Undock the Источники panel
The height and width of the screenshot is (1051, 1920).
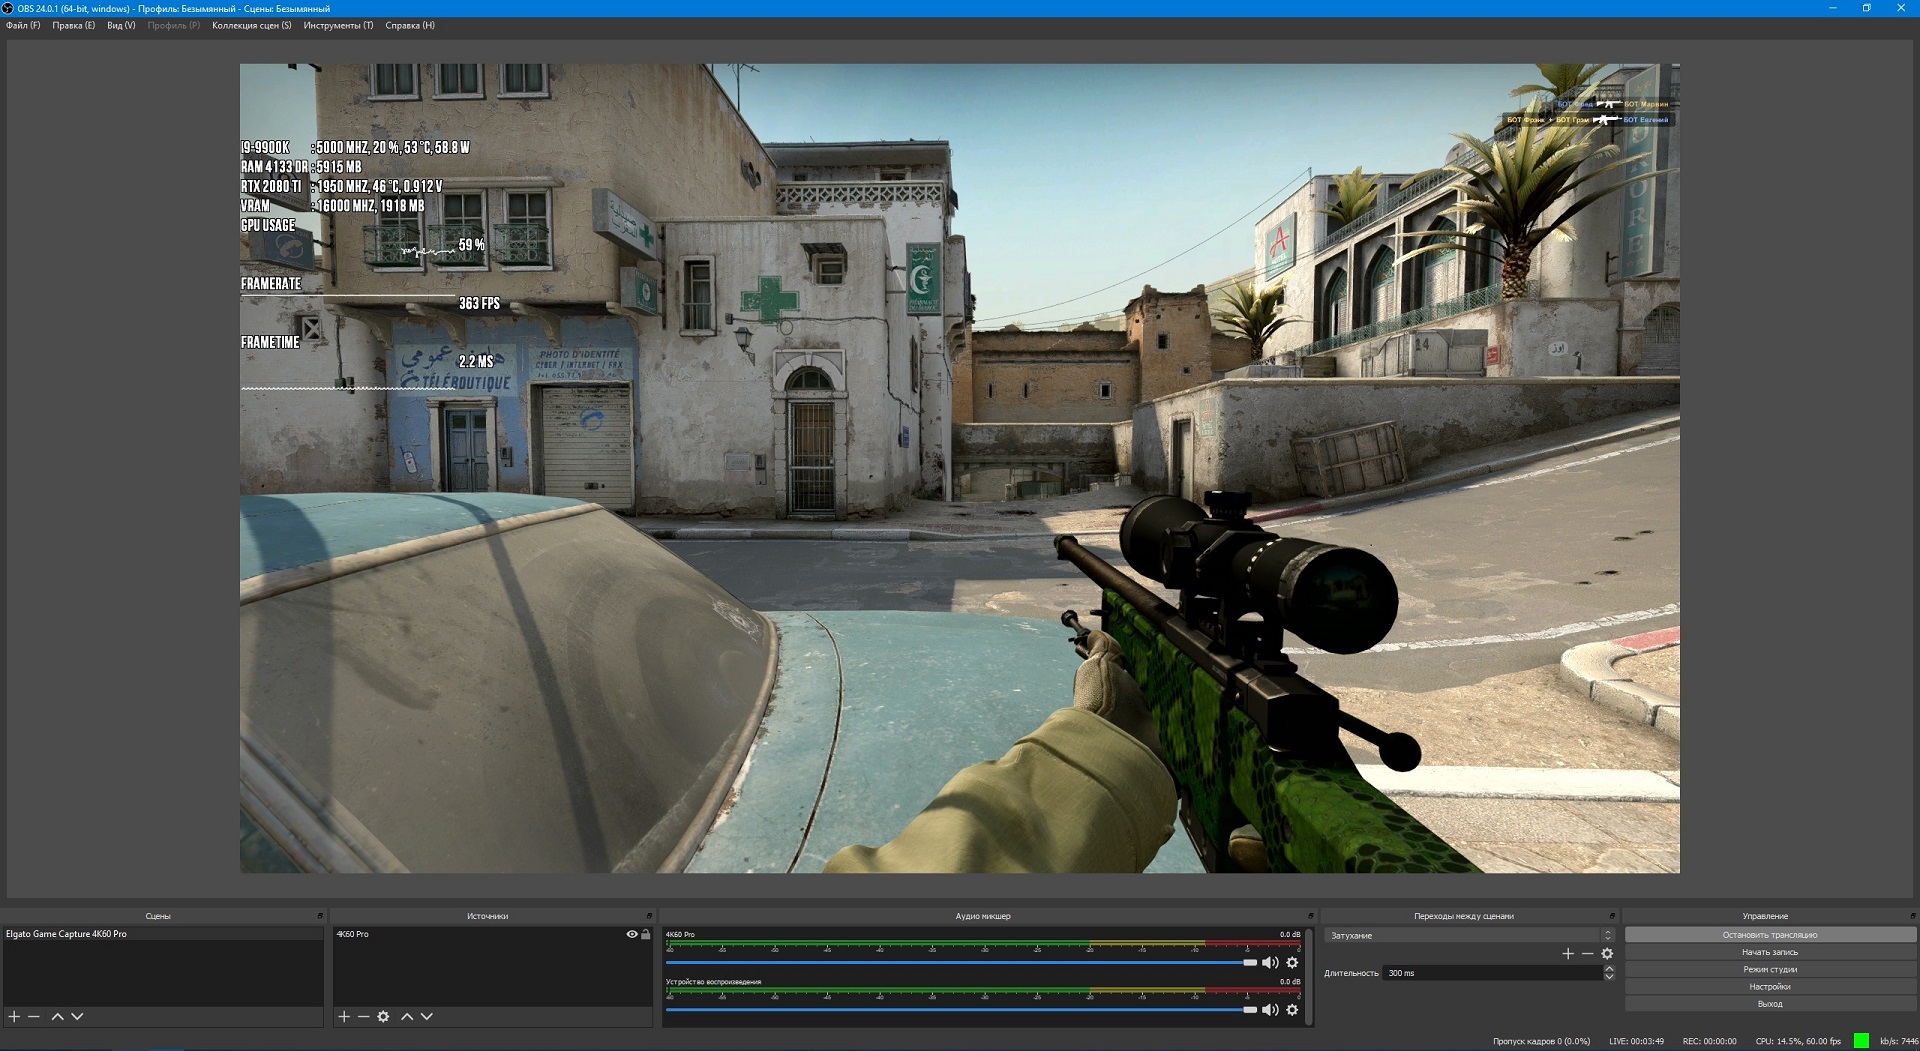pyautogui.click(x=649, y=916)
